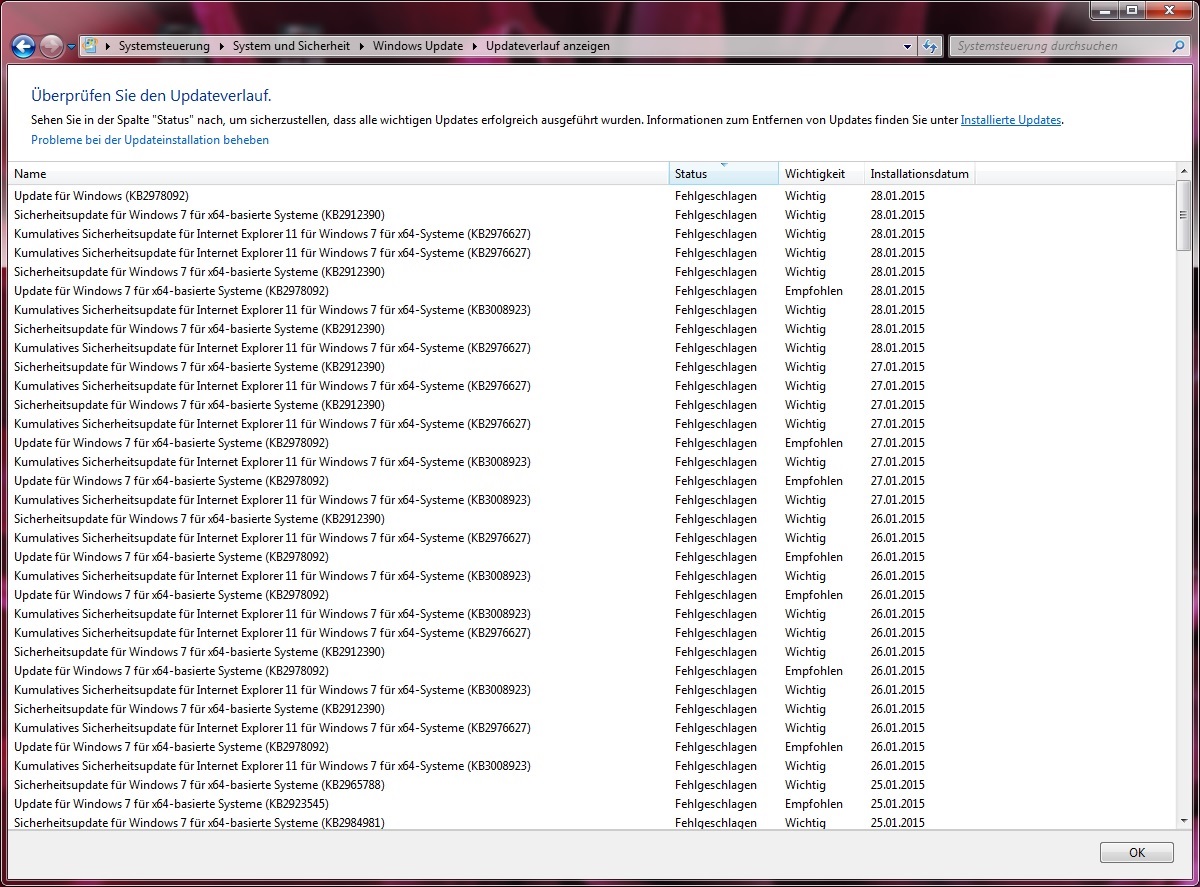Select System und Sicherheit breadcrumb
Screen dimensions: 1200x887
[x=291, y=46]
